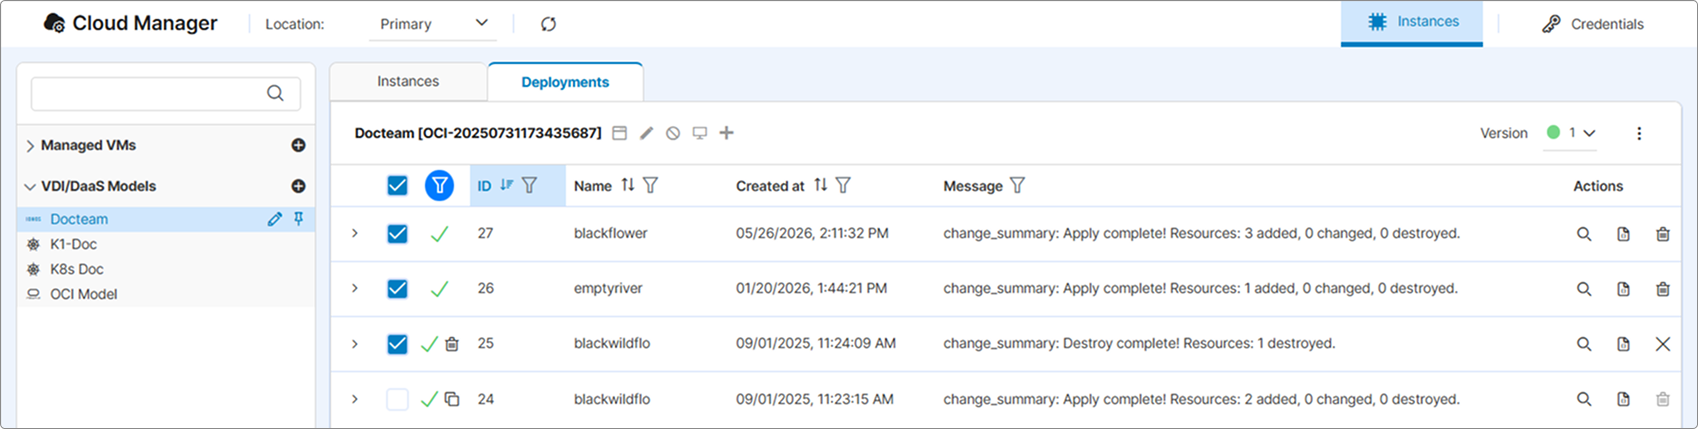
Task: Click the Cloud Manager logo
Action: 130,23
